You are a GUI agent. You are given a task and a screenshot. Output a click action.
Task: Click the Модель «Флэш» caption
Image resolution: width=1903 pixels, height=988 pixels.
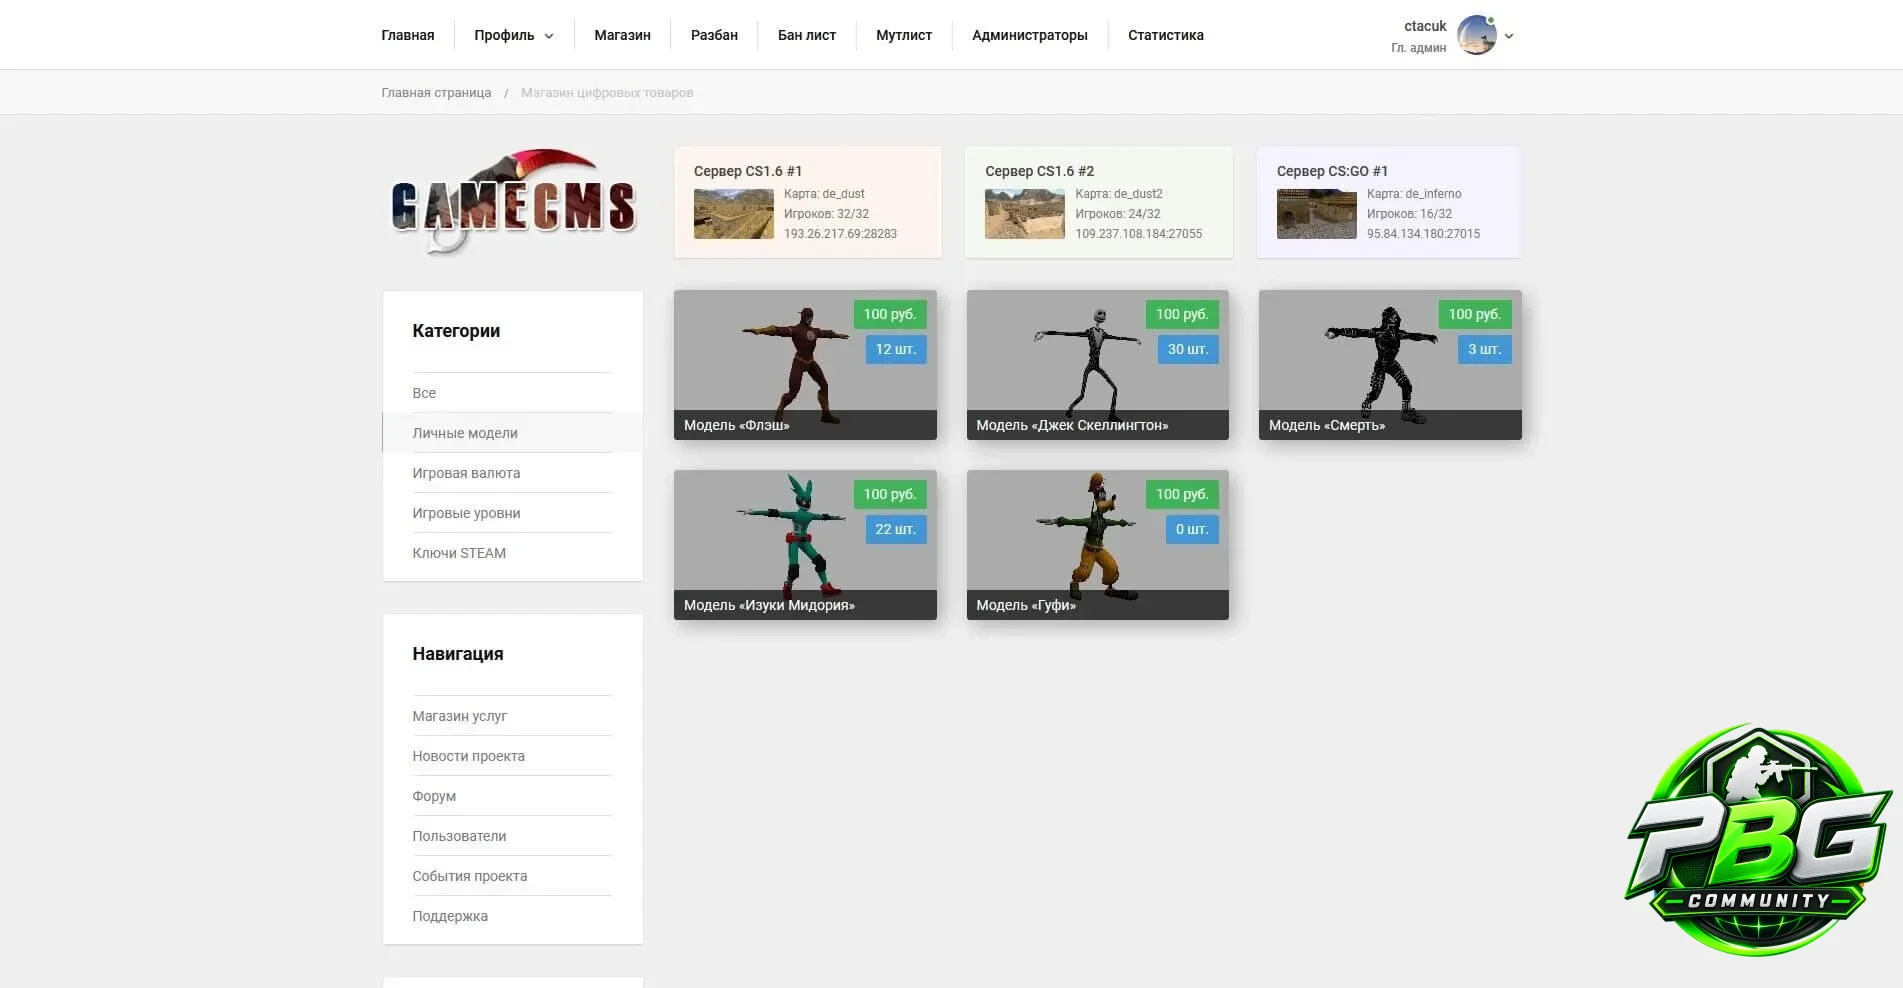point(737,425)
